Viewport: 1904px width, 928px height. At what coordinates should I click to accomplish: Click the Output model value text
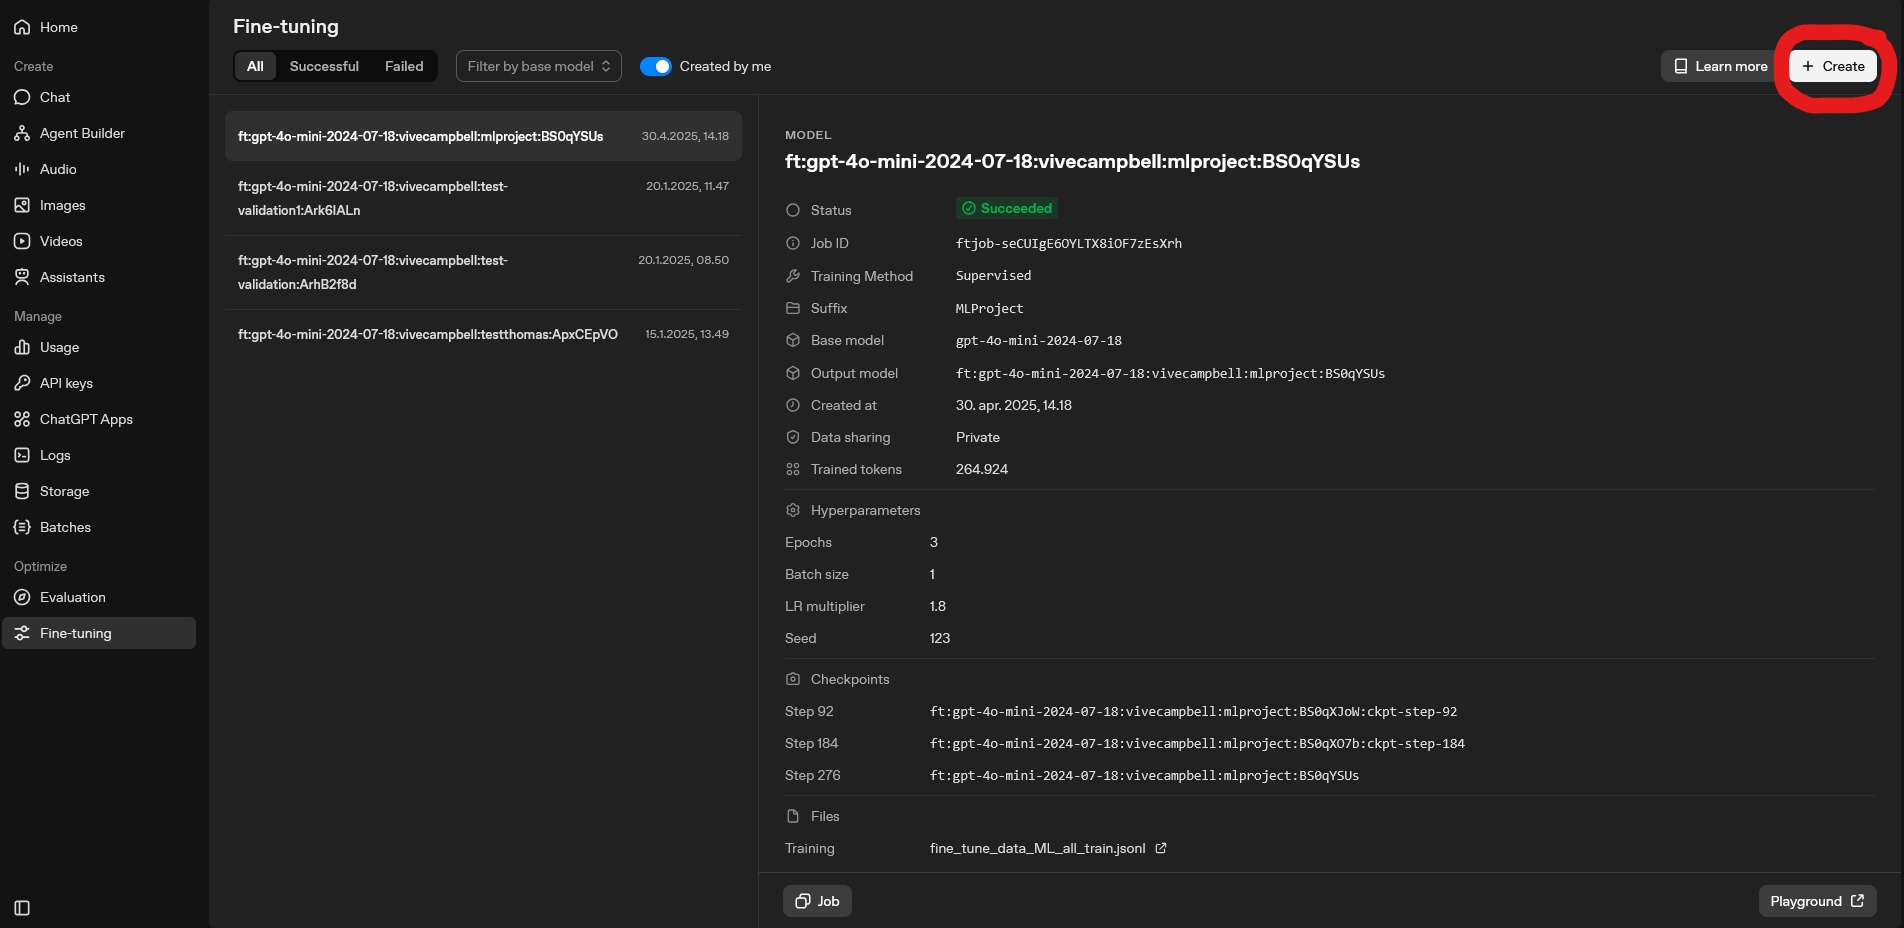[x=1170, y=373]
